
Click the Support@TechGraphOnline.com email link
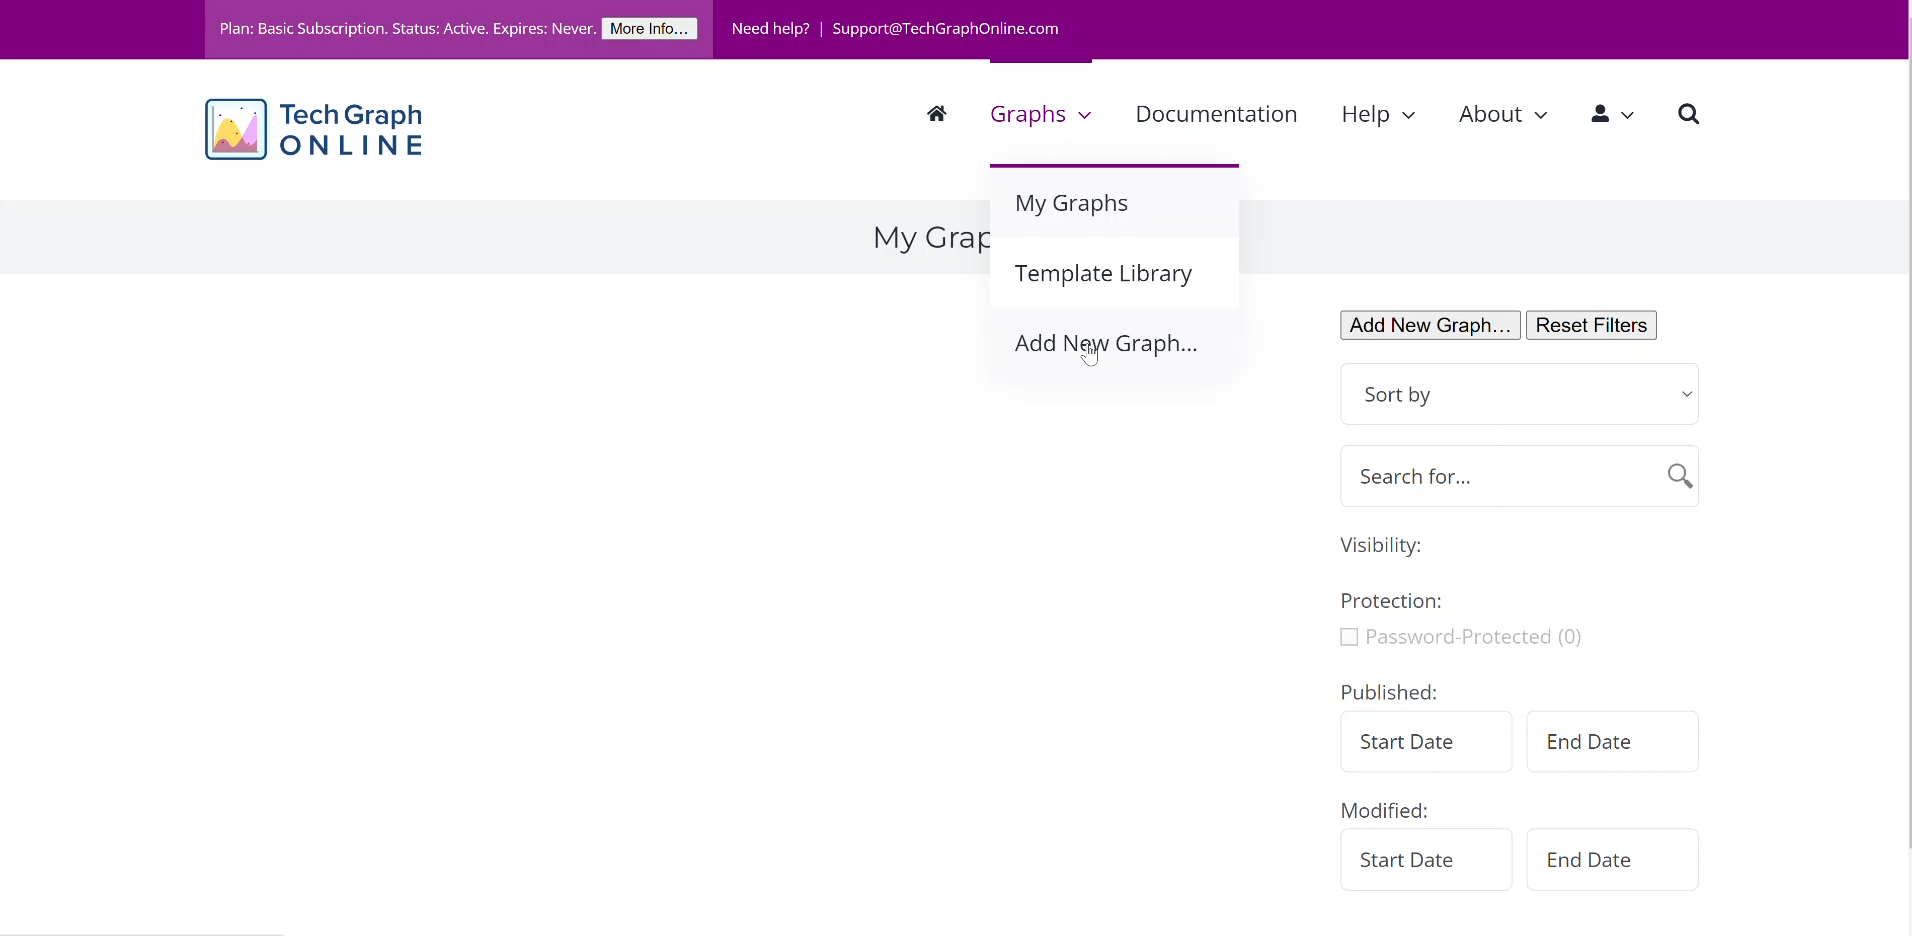(945, 29)
